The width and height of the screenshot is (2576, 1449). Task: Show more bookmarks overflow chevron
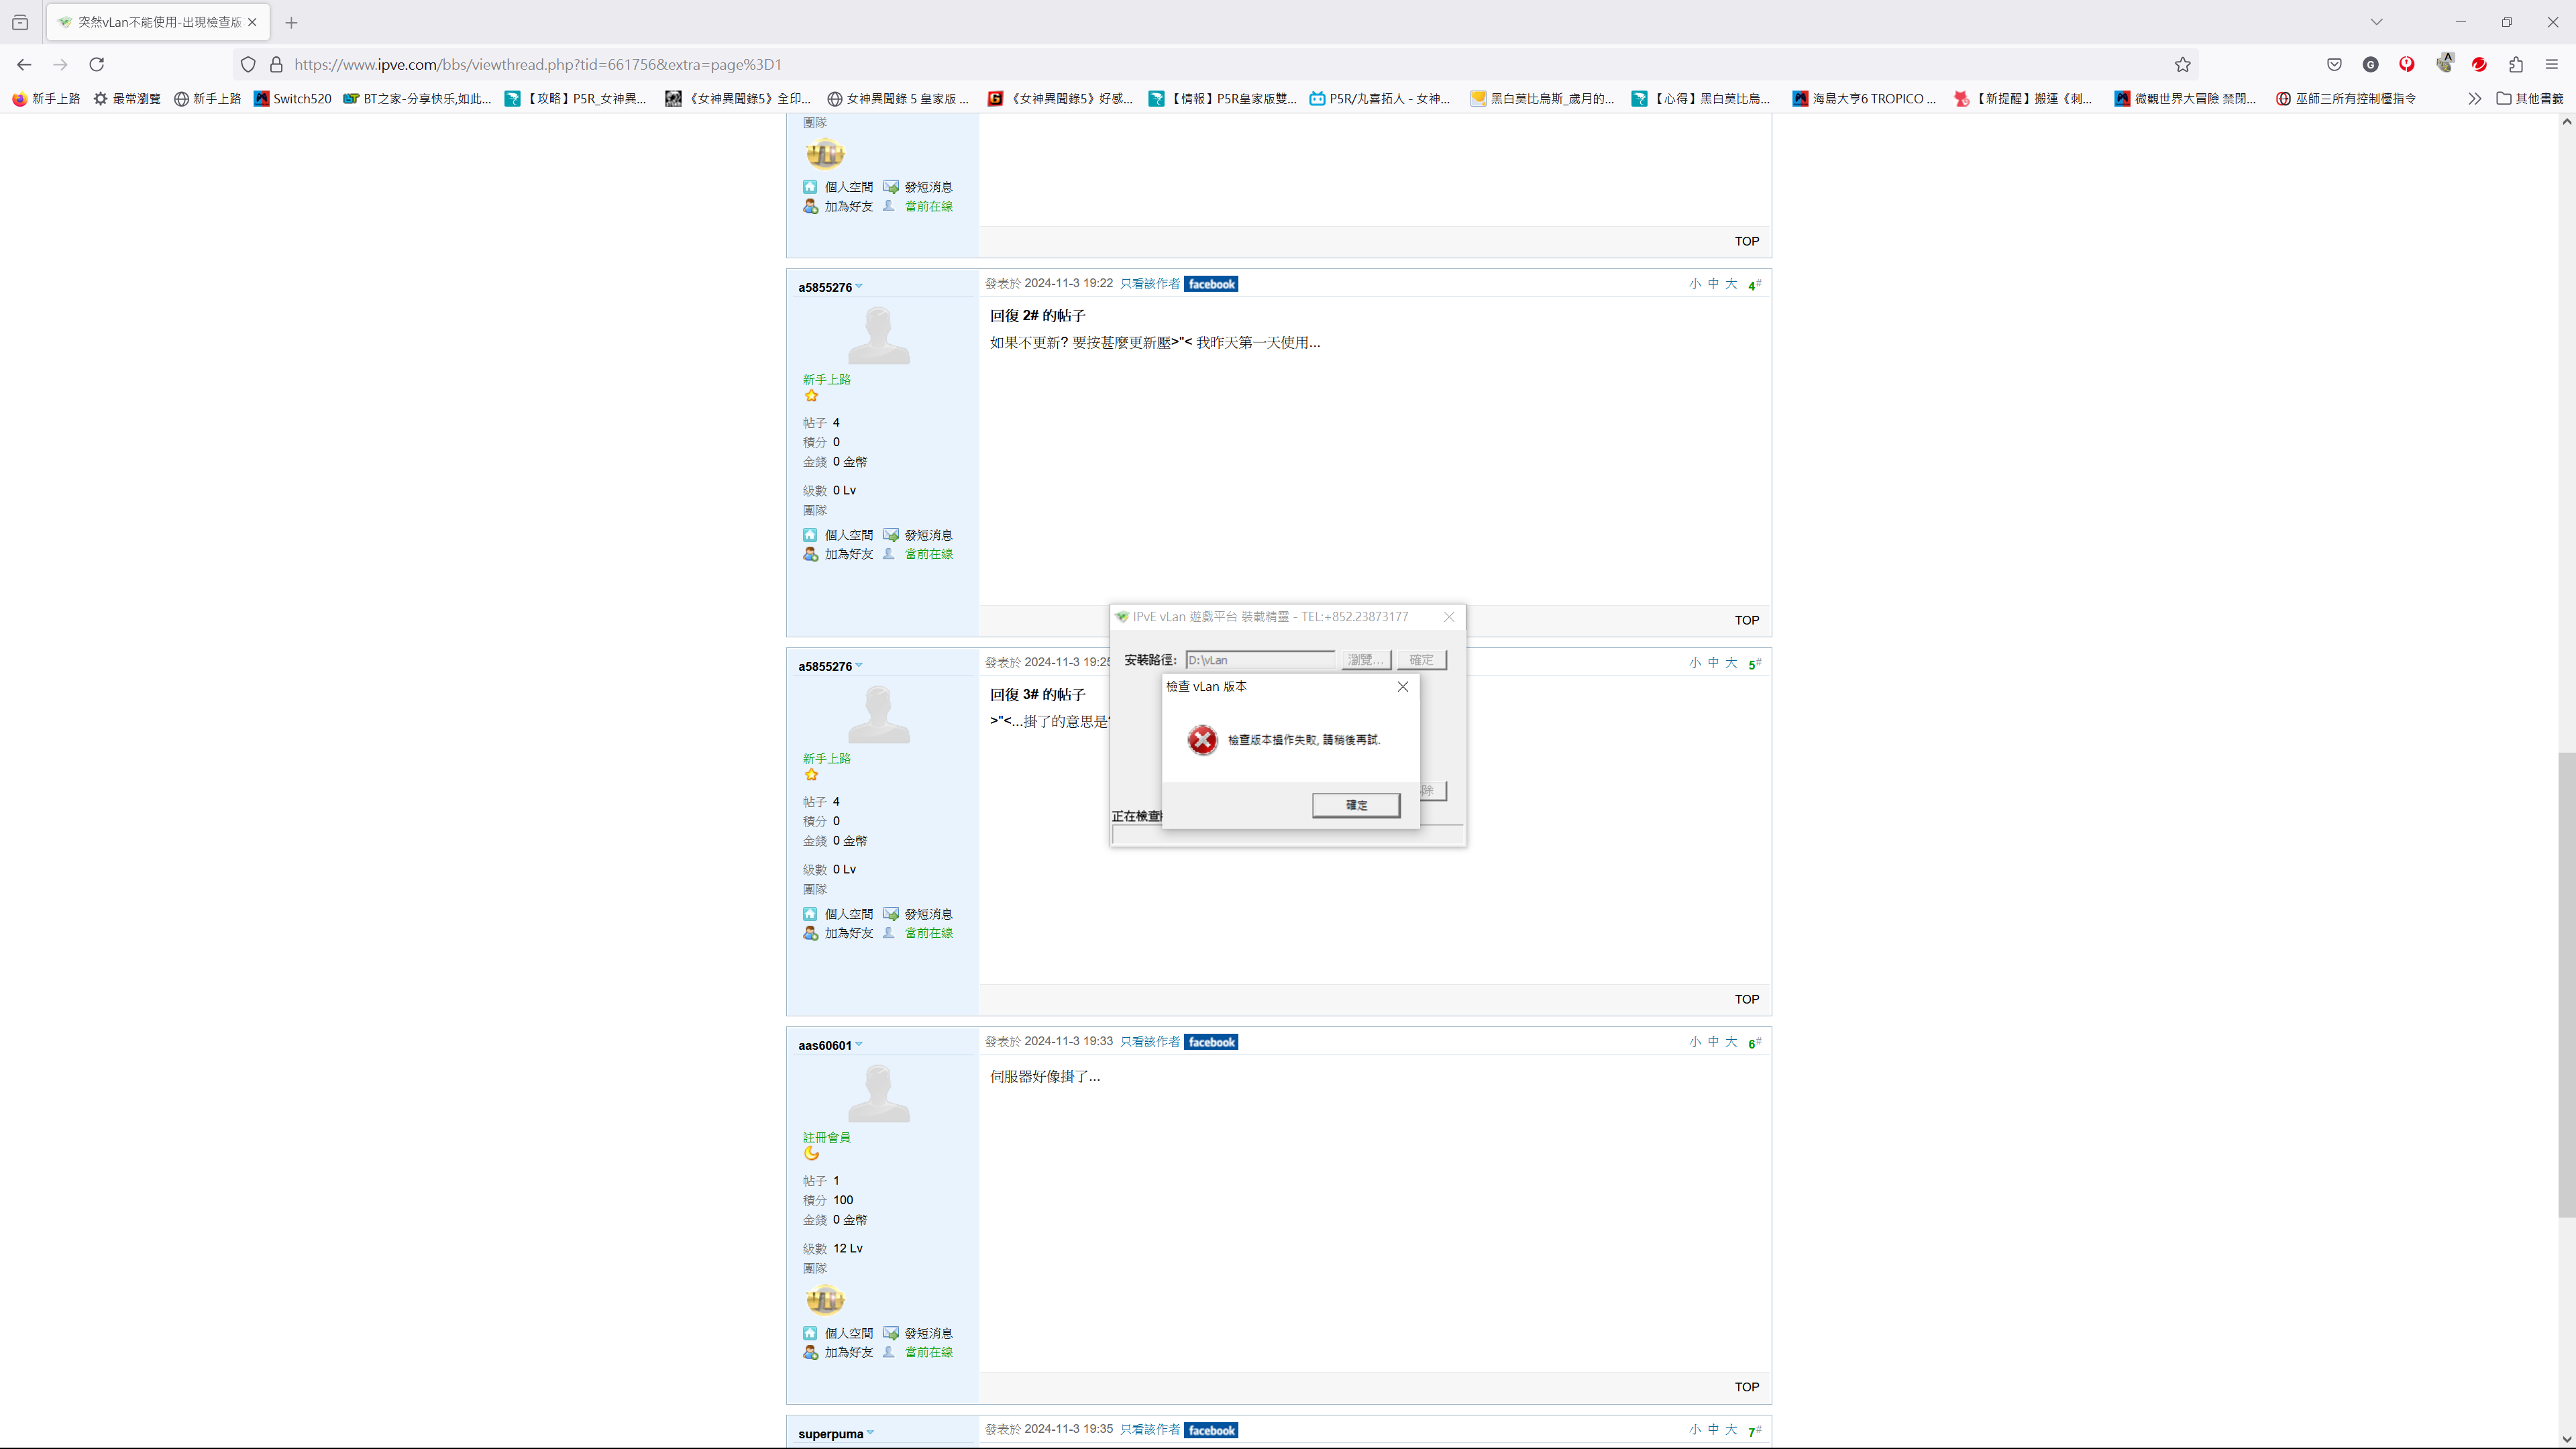coord(2474,98)
